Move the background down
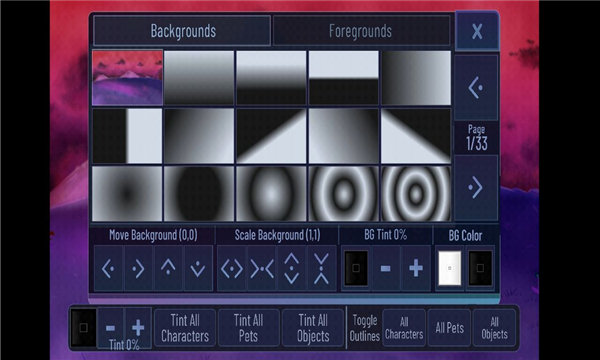The width and height of the screenshot is (600, 360). (x=198, y=269)
